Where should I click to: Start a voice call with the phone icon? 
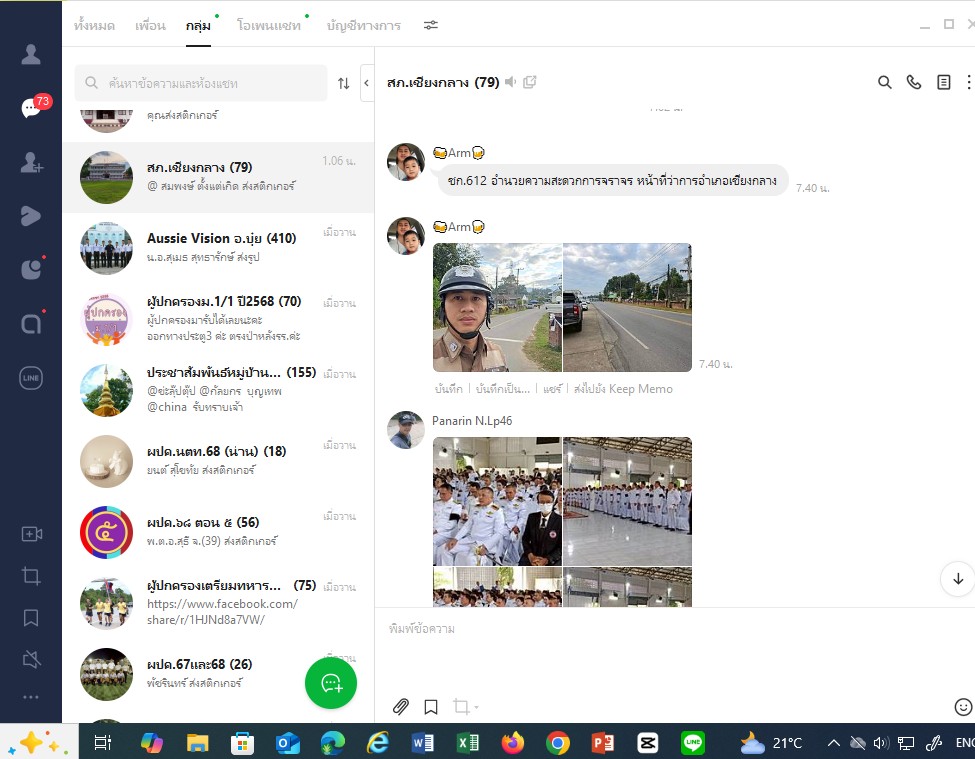pos(913,83)
